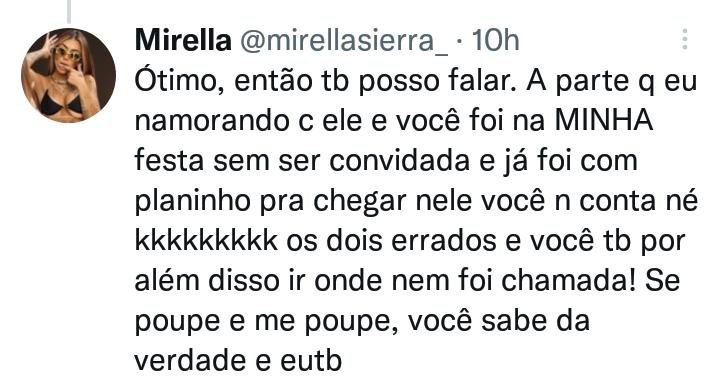
Task: Click the phrase 'A parte q eu'
Action: [x=612, y=82]
